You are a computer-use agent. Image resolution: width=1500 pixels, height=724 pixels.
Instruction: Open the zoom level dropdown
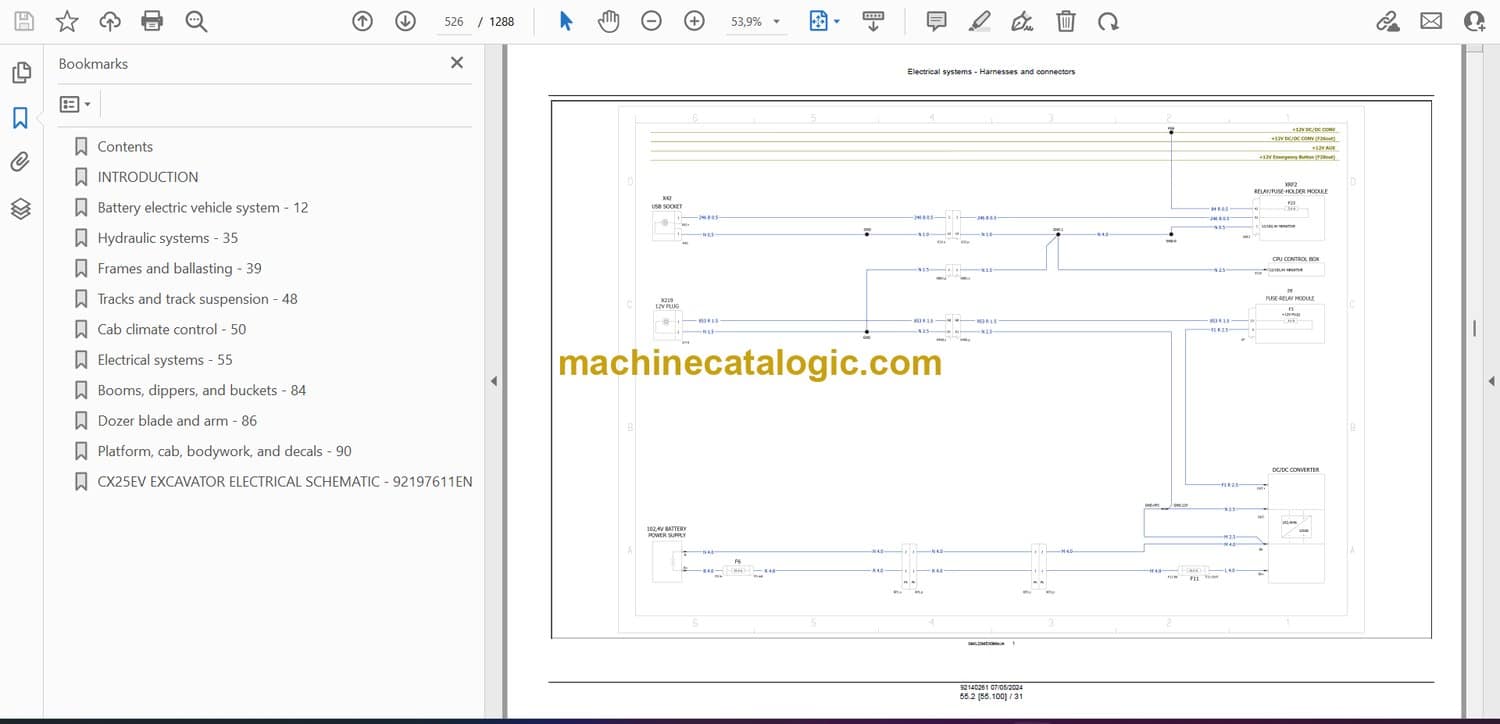tap(776, 21)
